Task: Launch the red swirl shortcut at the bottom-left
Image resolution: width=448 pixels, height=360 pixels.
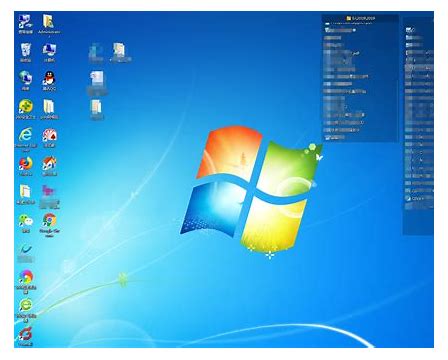Action: pyautogui.click(x=26, y=333)
